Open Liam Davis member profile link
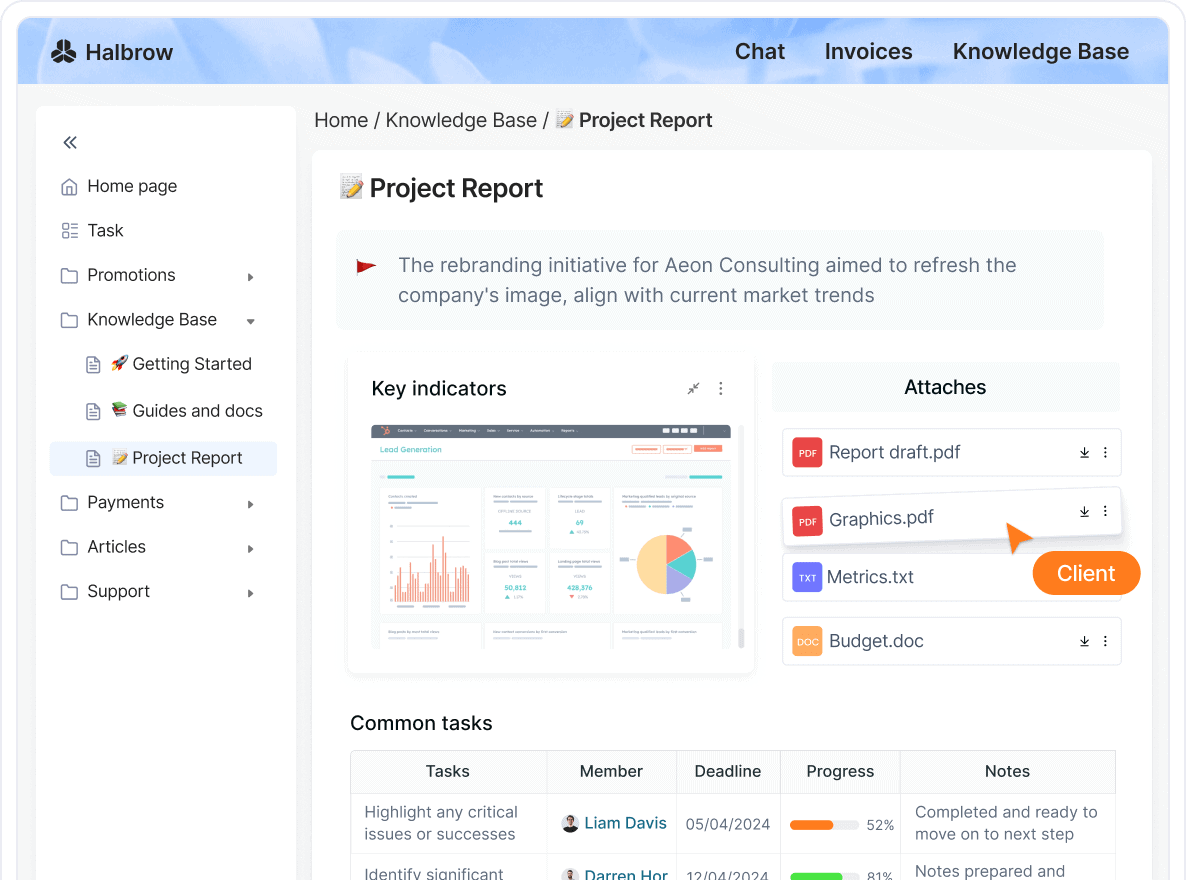This screenshot has width=1186, height=880. coord(624,823)
